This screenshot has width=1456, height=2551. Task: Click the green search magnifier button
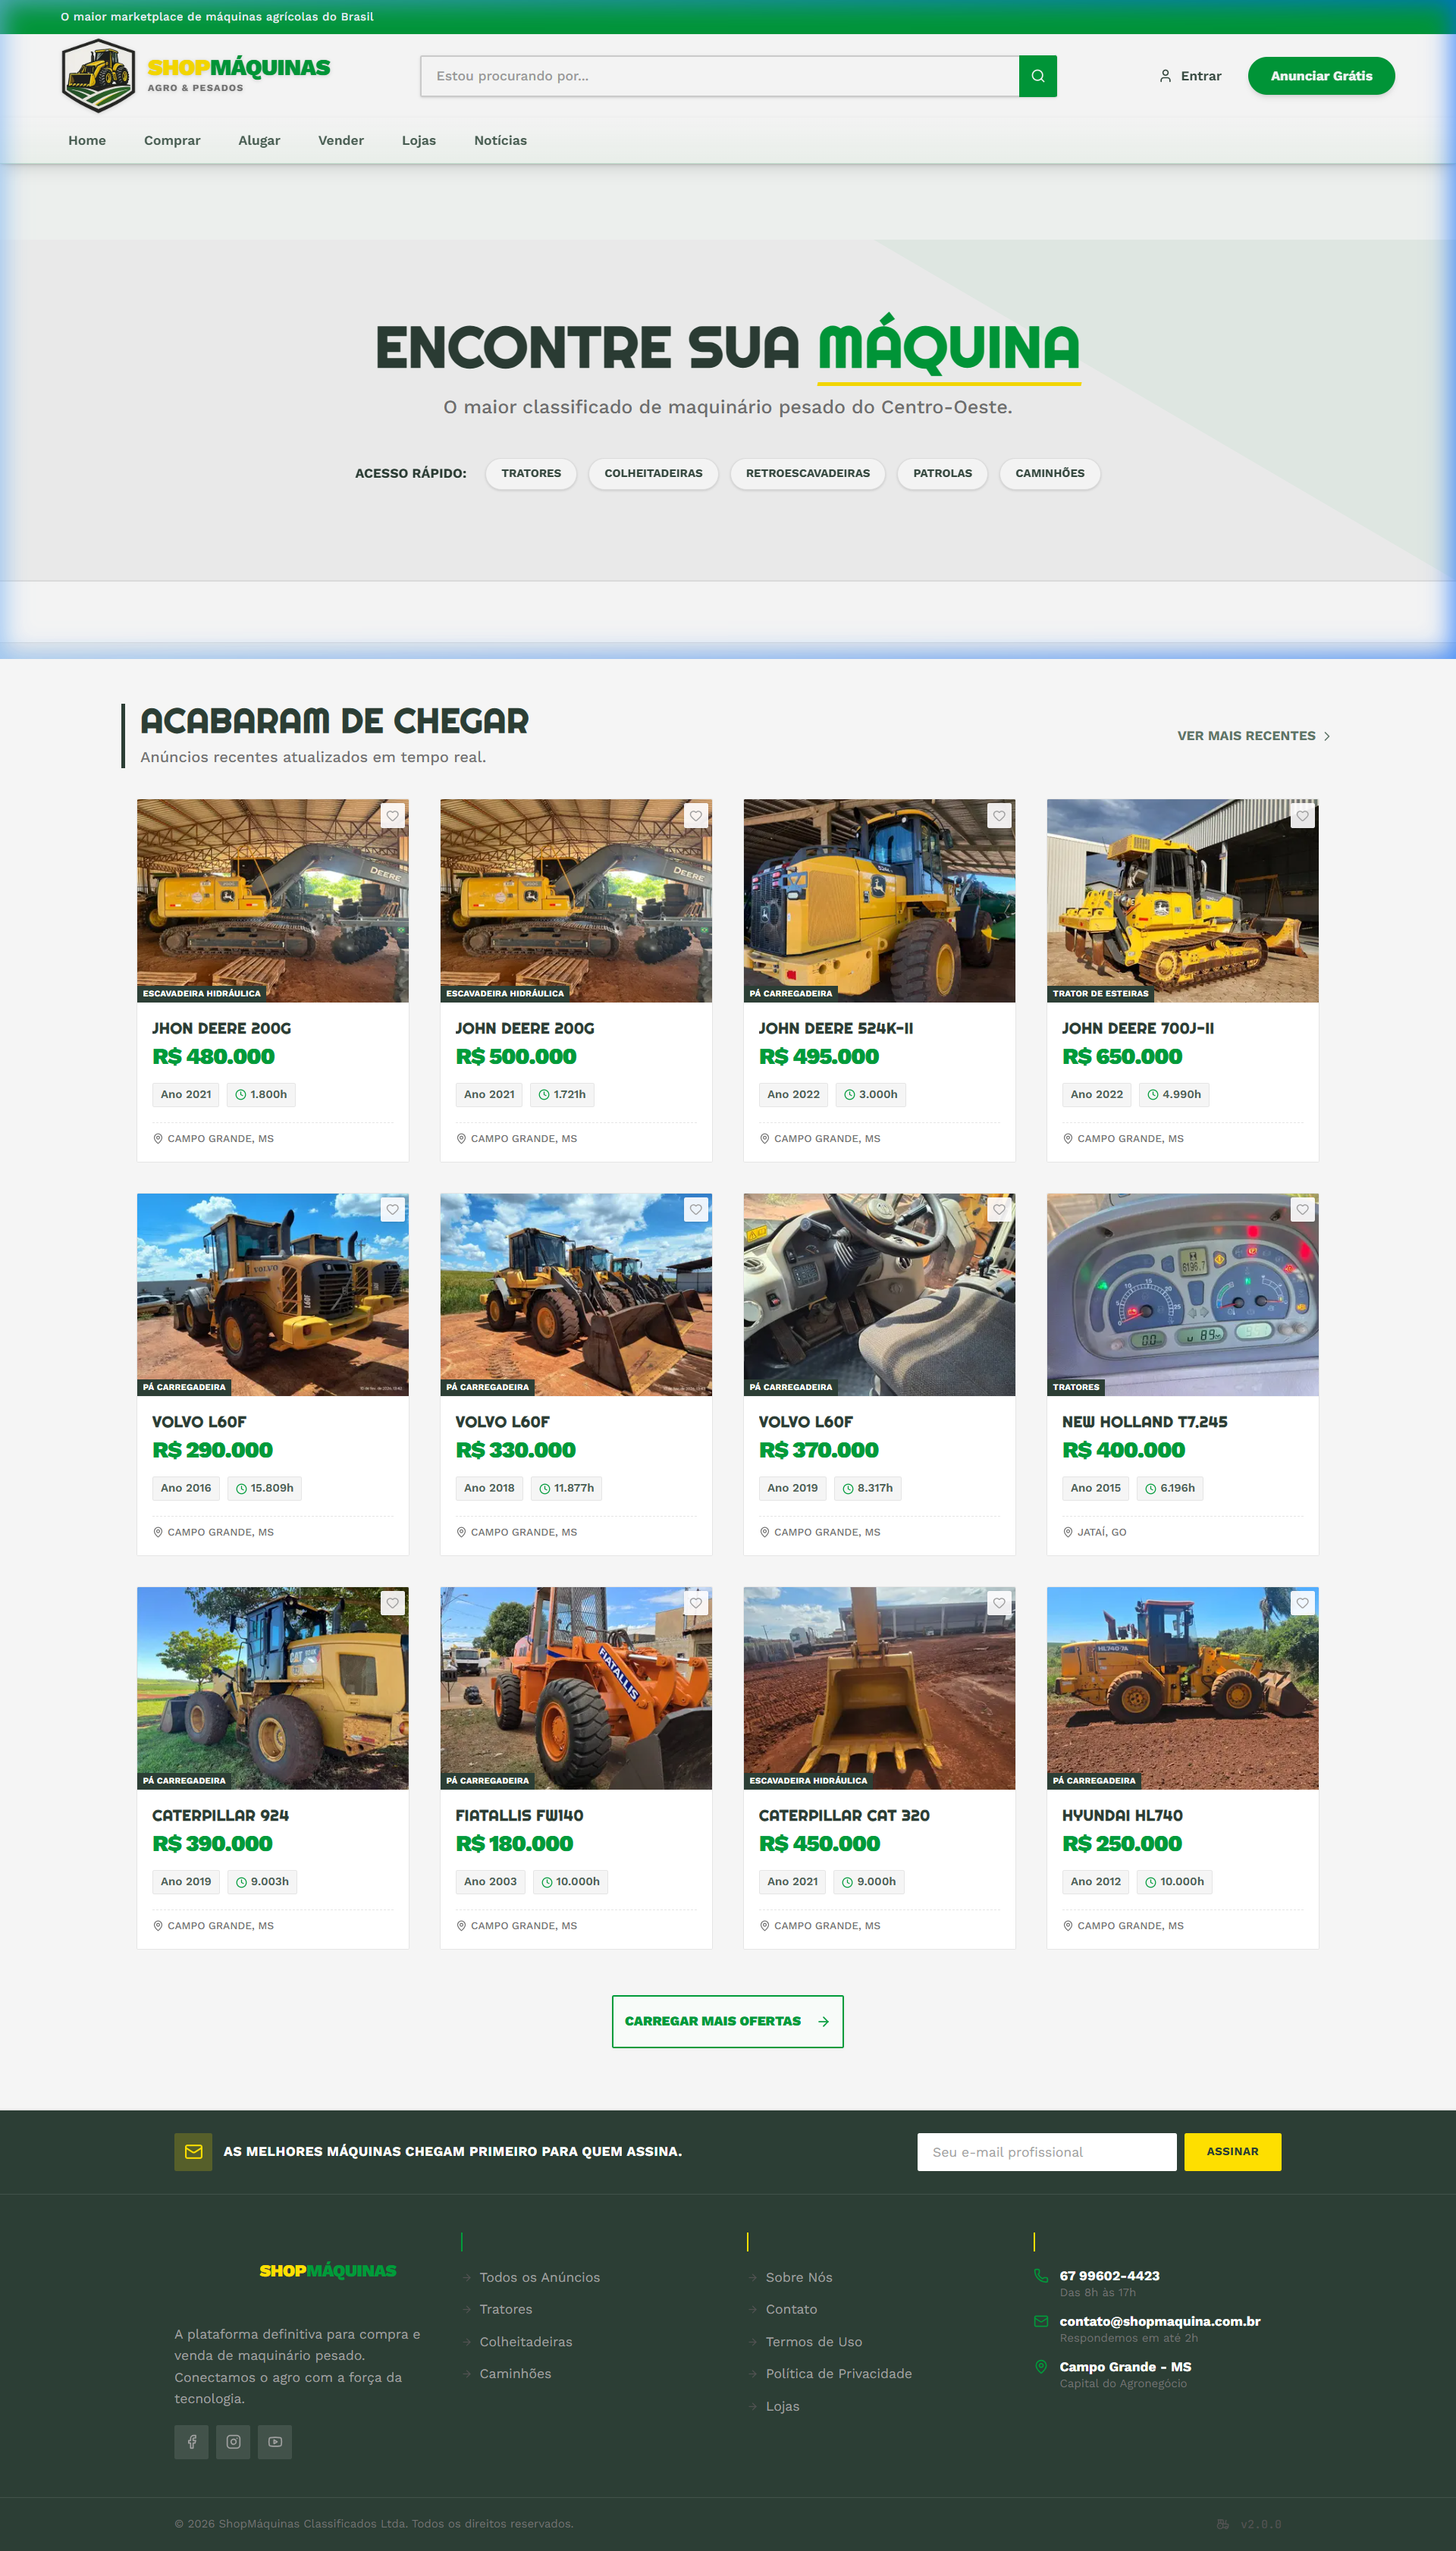(1037, 76)
